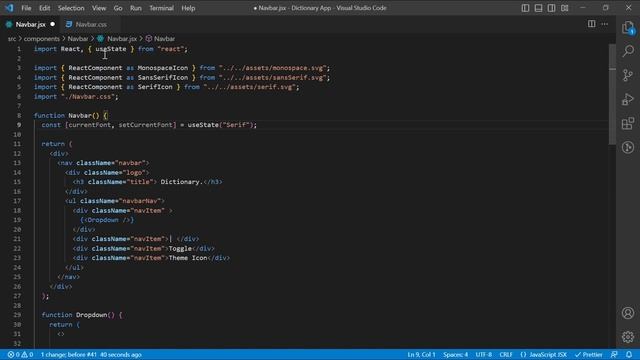640x360 pixels.
Task: Click './Navbar.css' import string on line 6
Action: (x=89, y=97)
